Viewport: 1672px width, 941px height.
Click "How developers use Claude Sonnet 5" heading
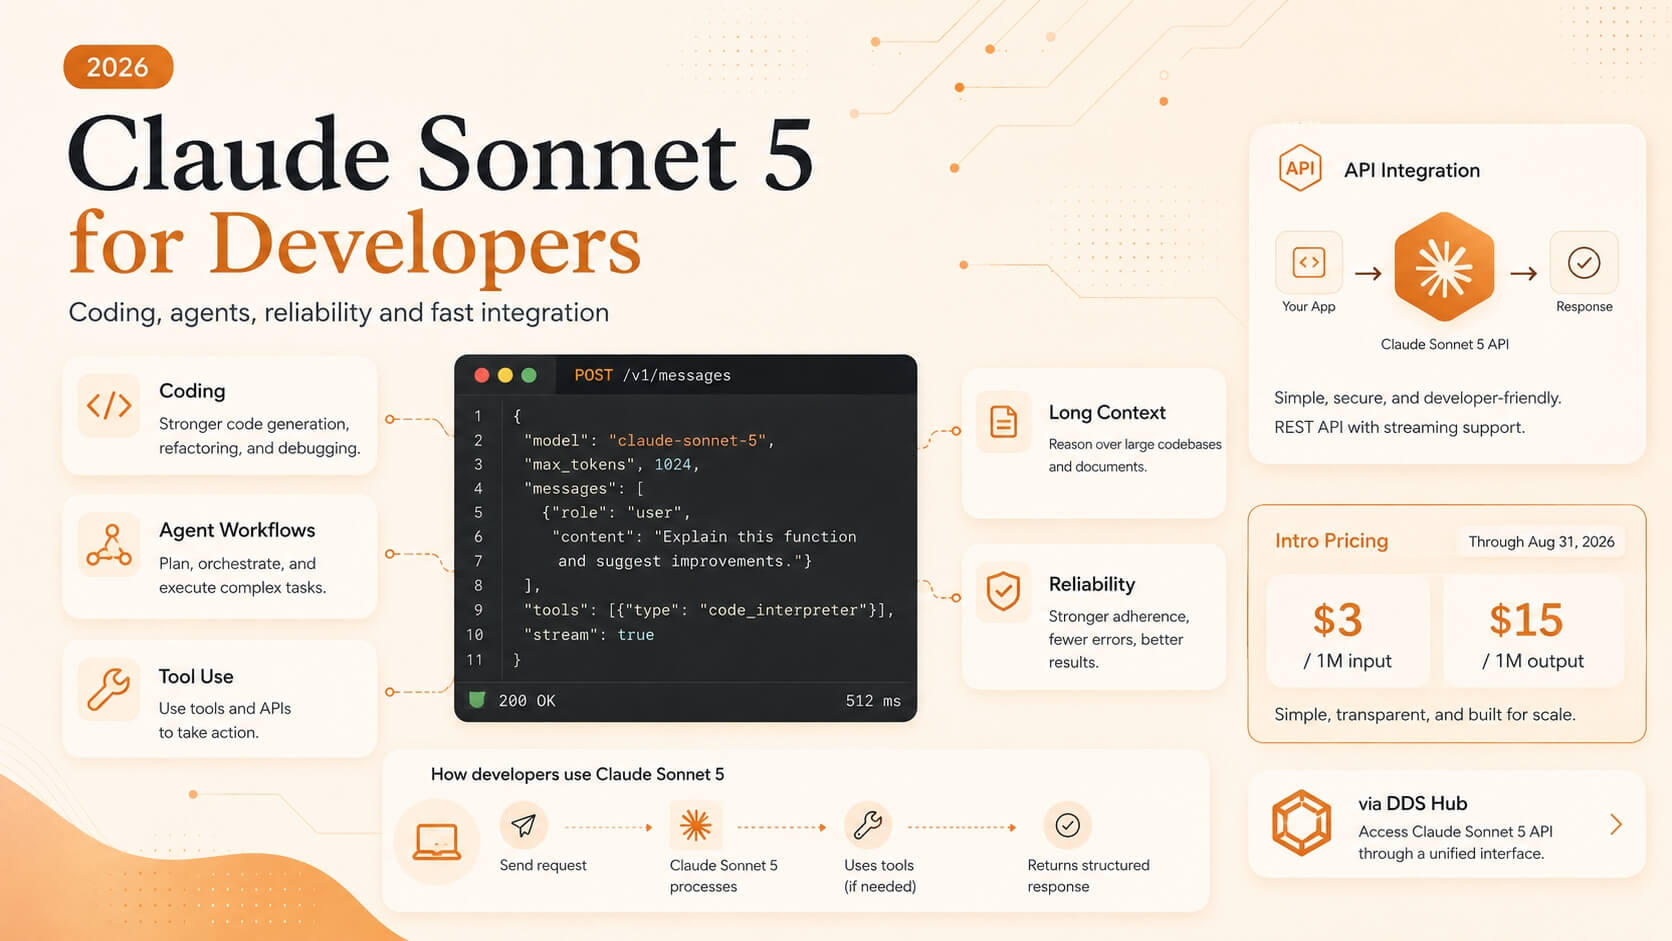click(x=577, y=774)
